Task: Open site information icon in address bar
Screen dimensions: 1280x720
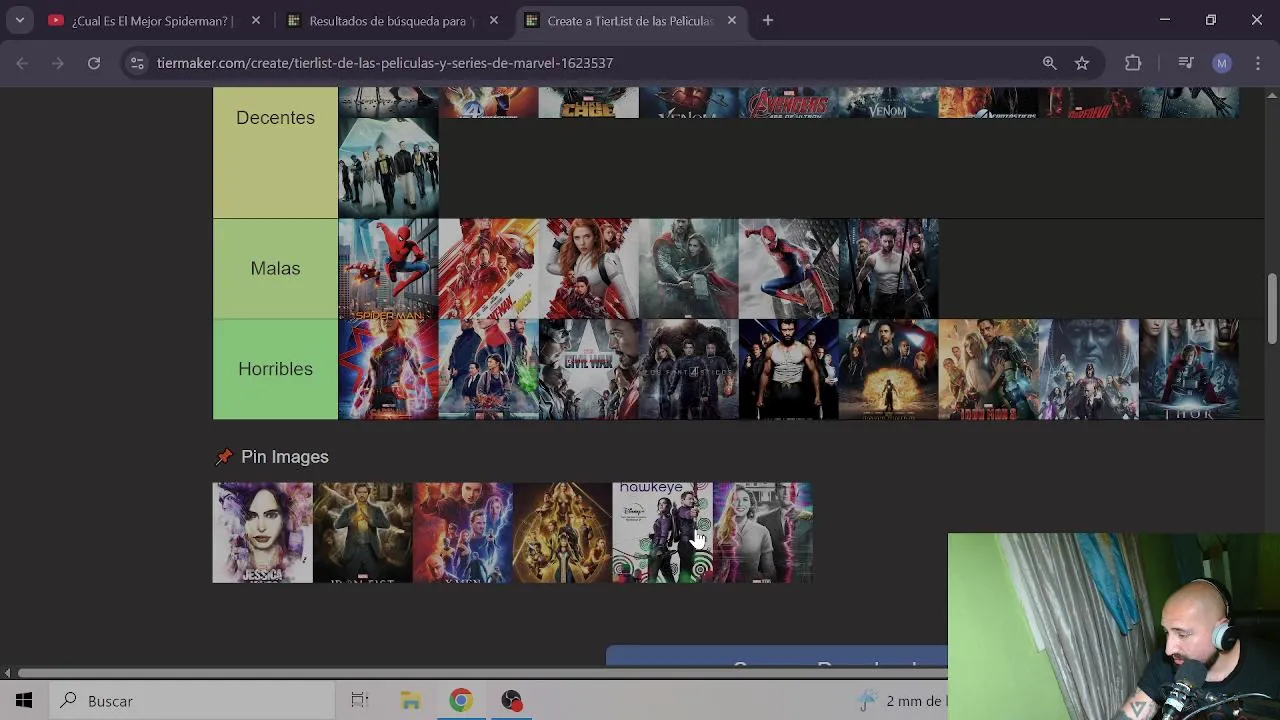Action: (138, 63)
